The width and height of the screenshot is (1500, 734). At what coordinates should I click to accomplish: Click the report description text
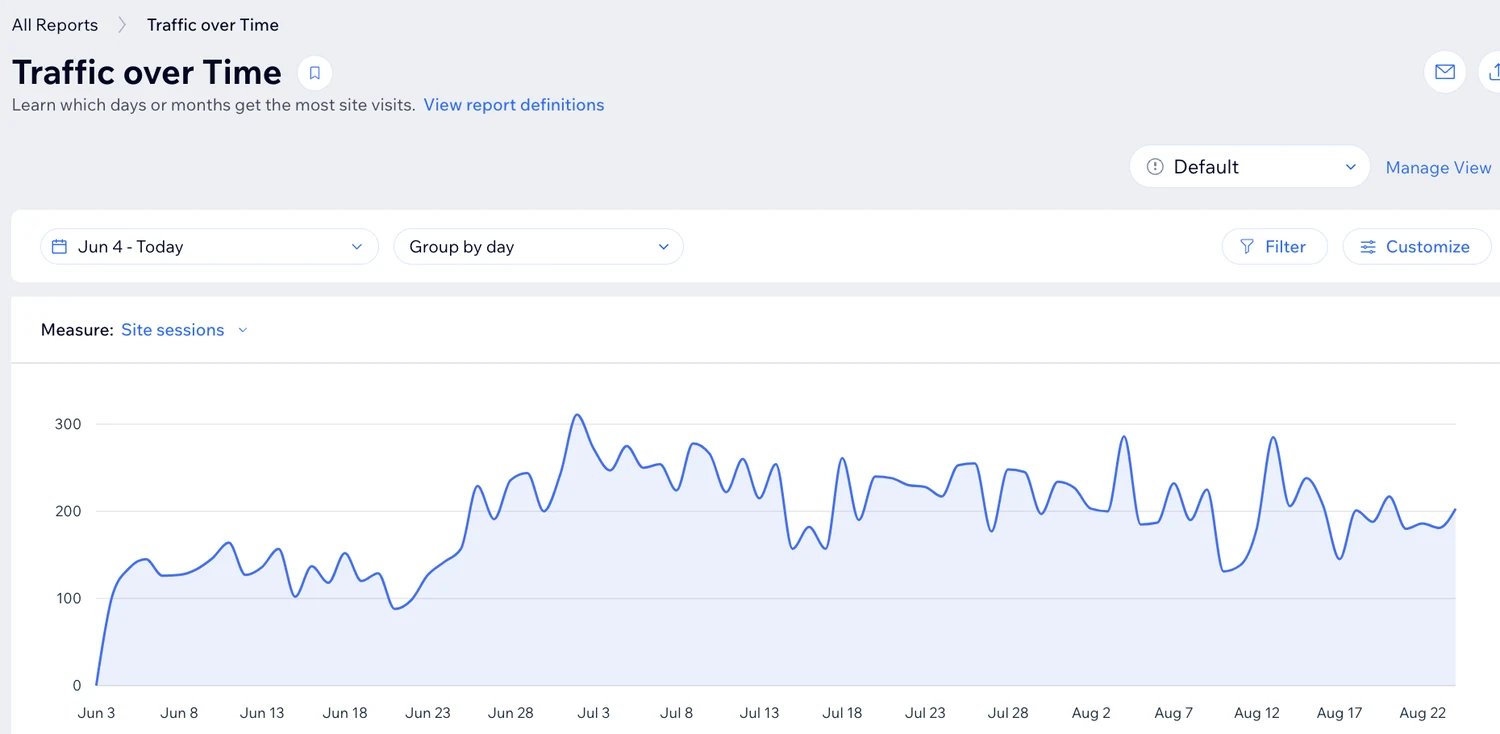[214, 105]
